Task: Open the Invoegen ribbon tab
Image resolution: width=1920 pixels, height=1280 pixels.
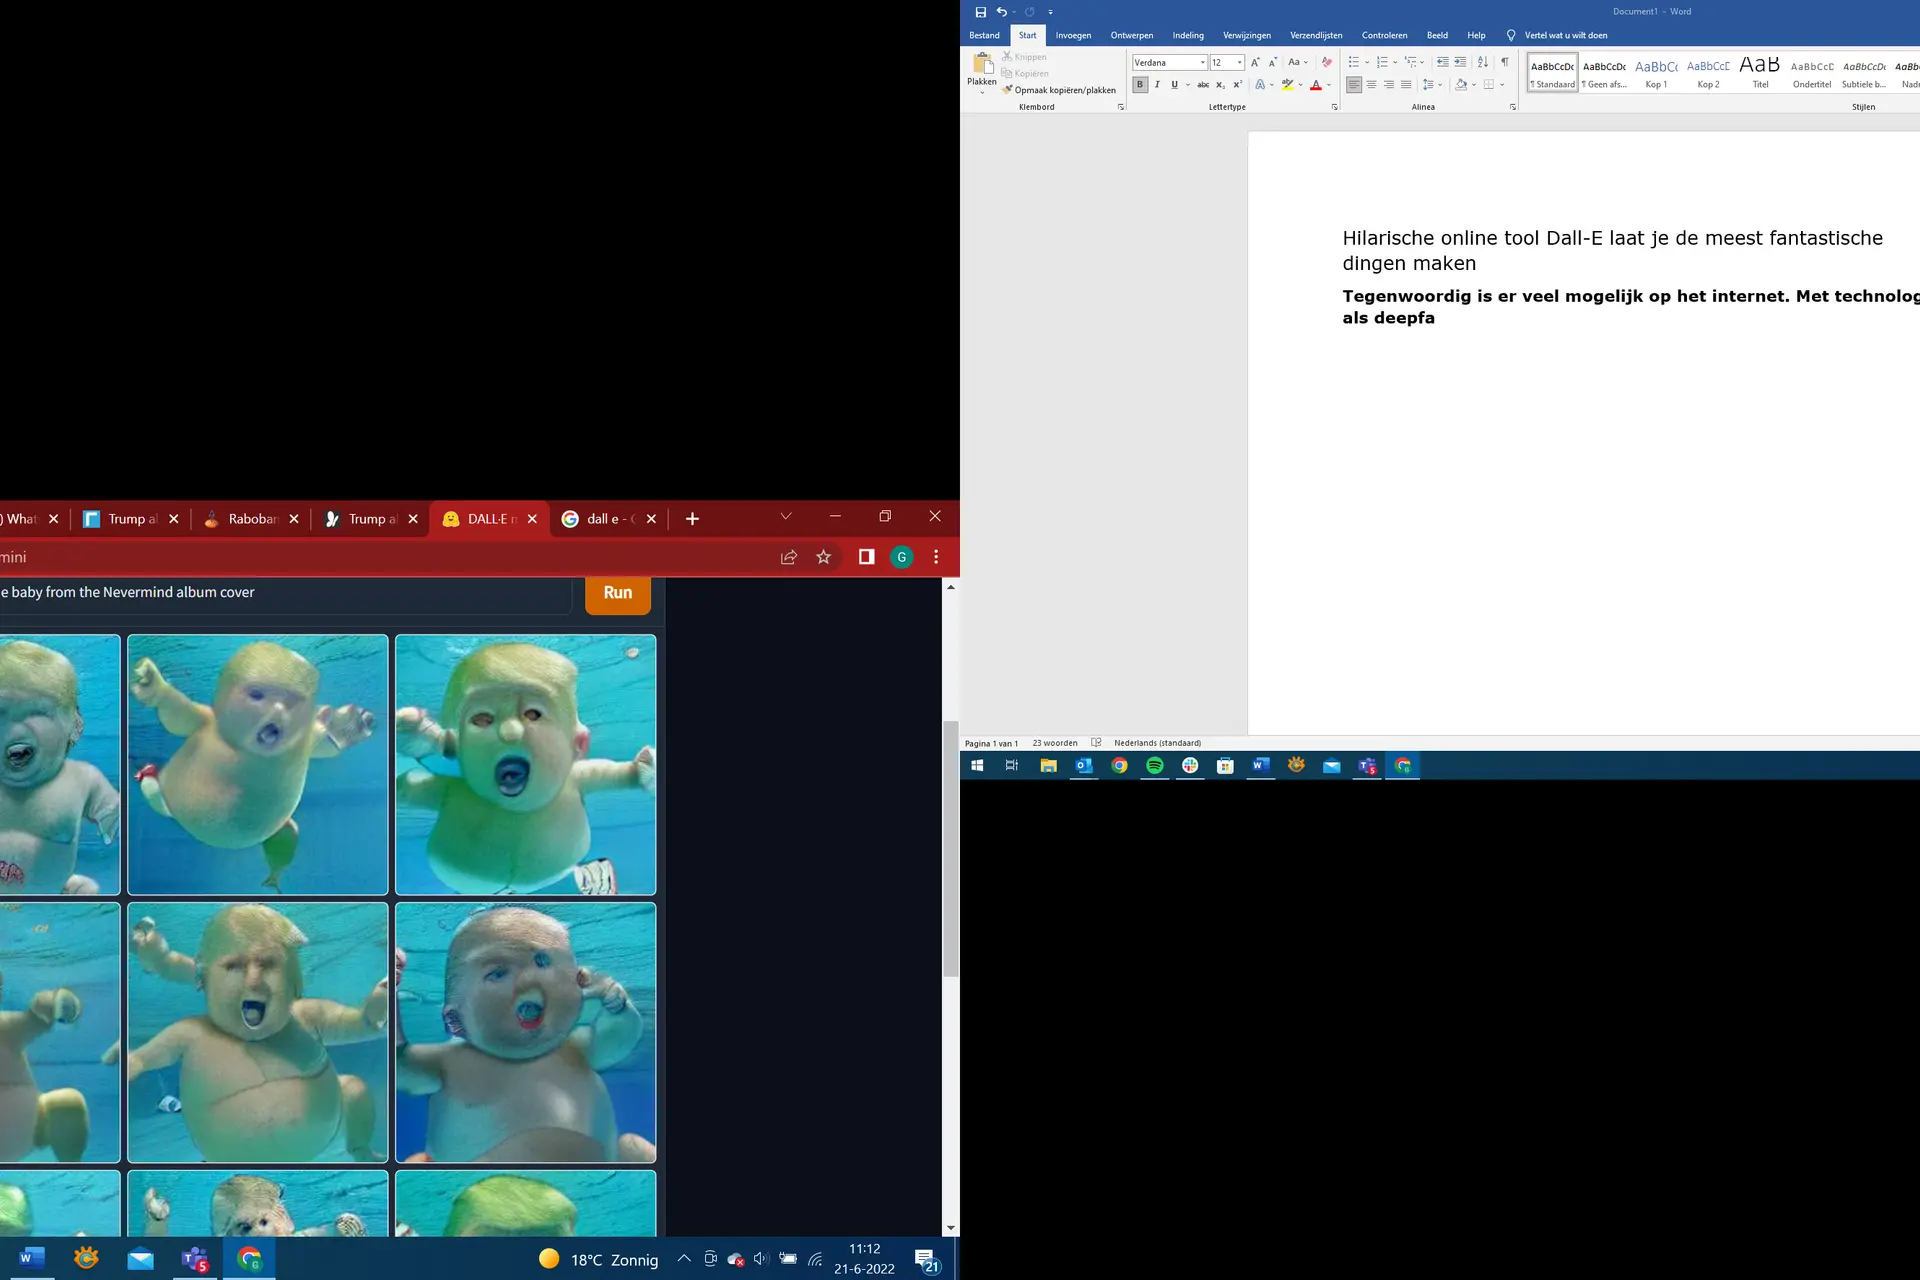Action: [x=1073, y=36]
